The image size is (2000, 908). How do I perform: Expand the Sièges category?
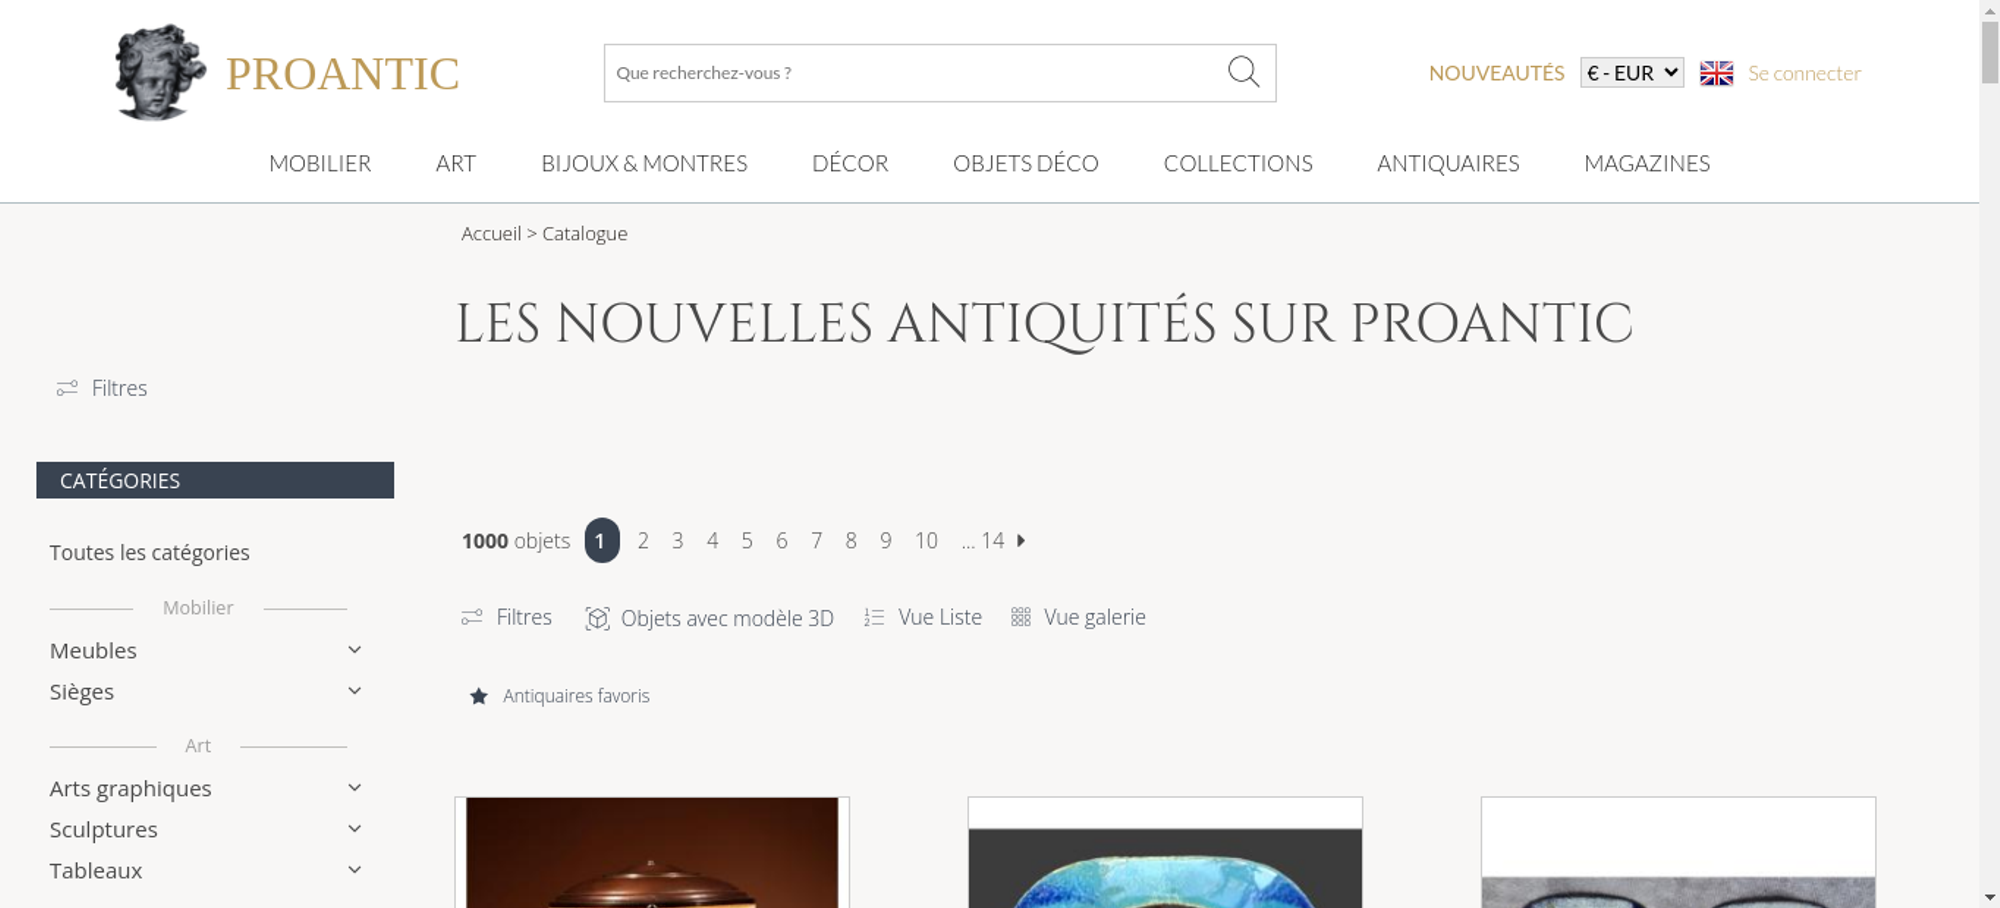point(354,691)
